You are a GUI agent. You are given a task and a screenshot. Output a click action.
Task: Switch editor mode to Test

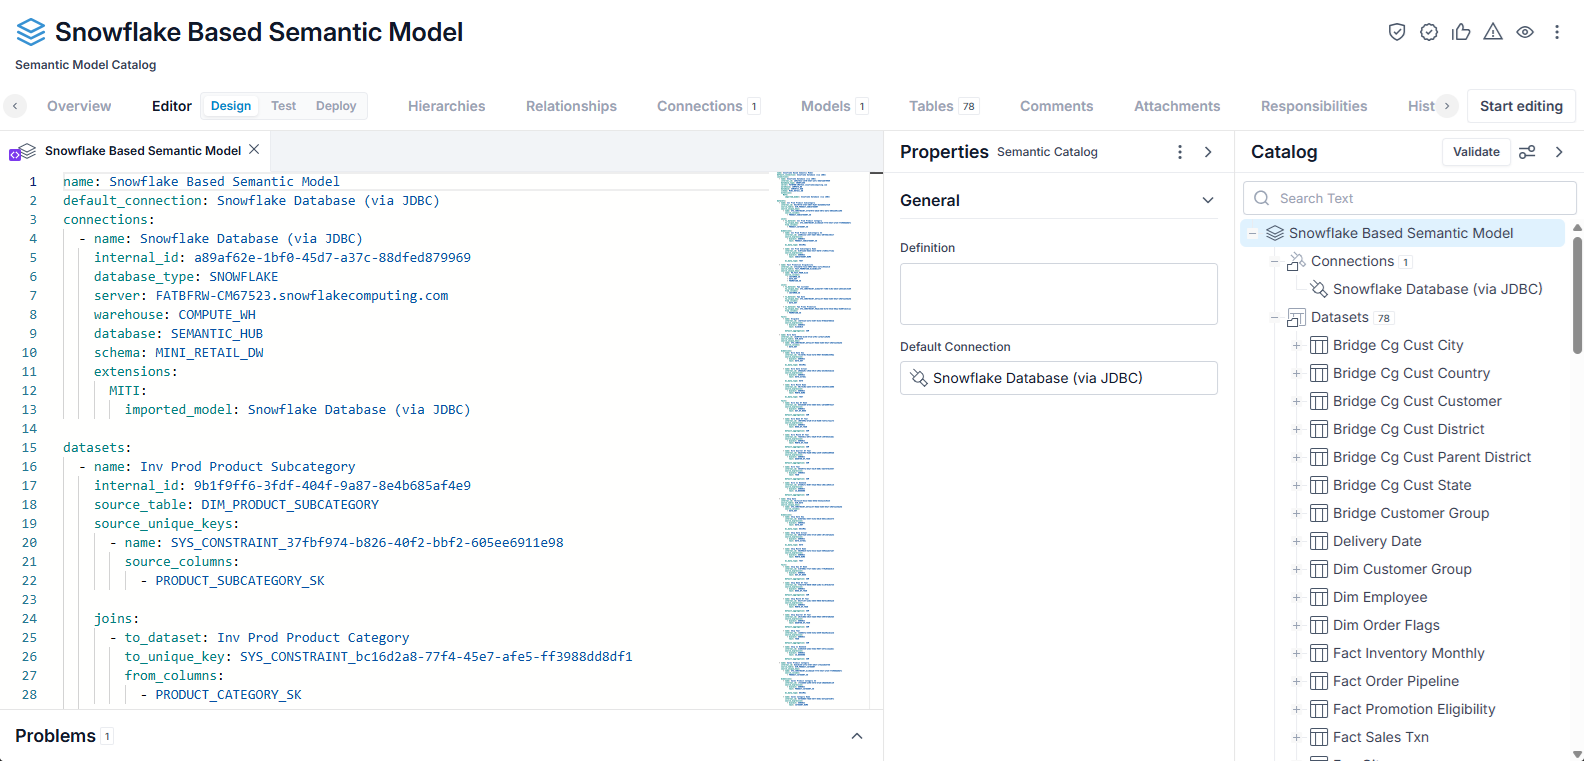[283, 106]
